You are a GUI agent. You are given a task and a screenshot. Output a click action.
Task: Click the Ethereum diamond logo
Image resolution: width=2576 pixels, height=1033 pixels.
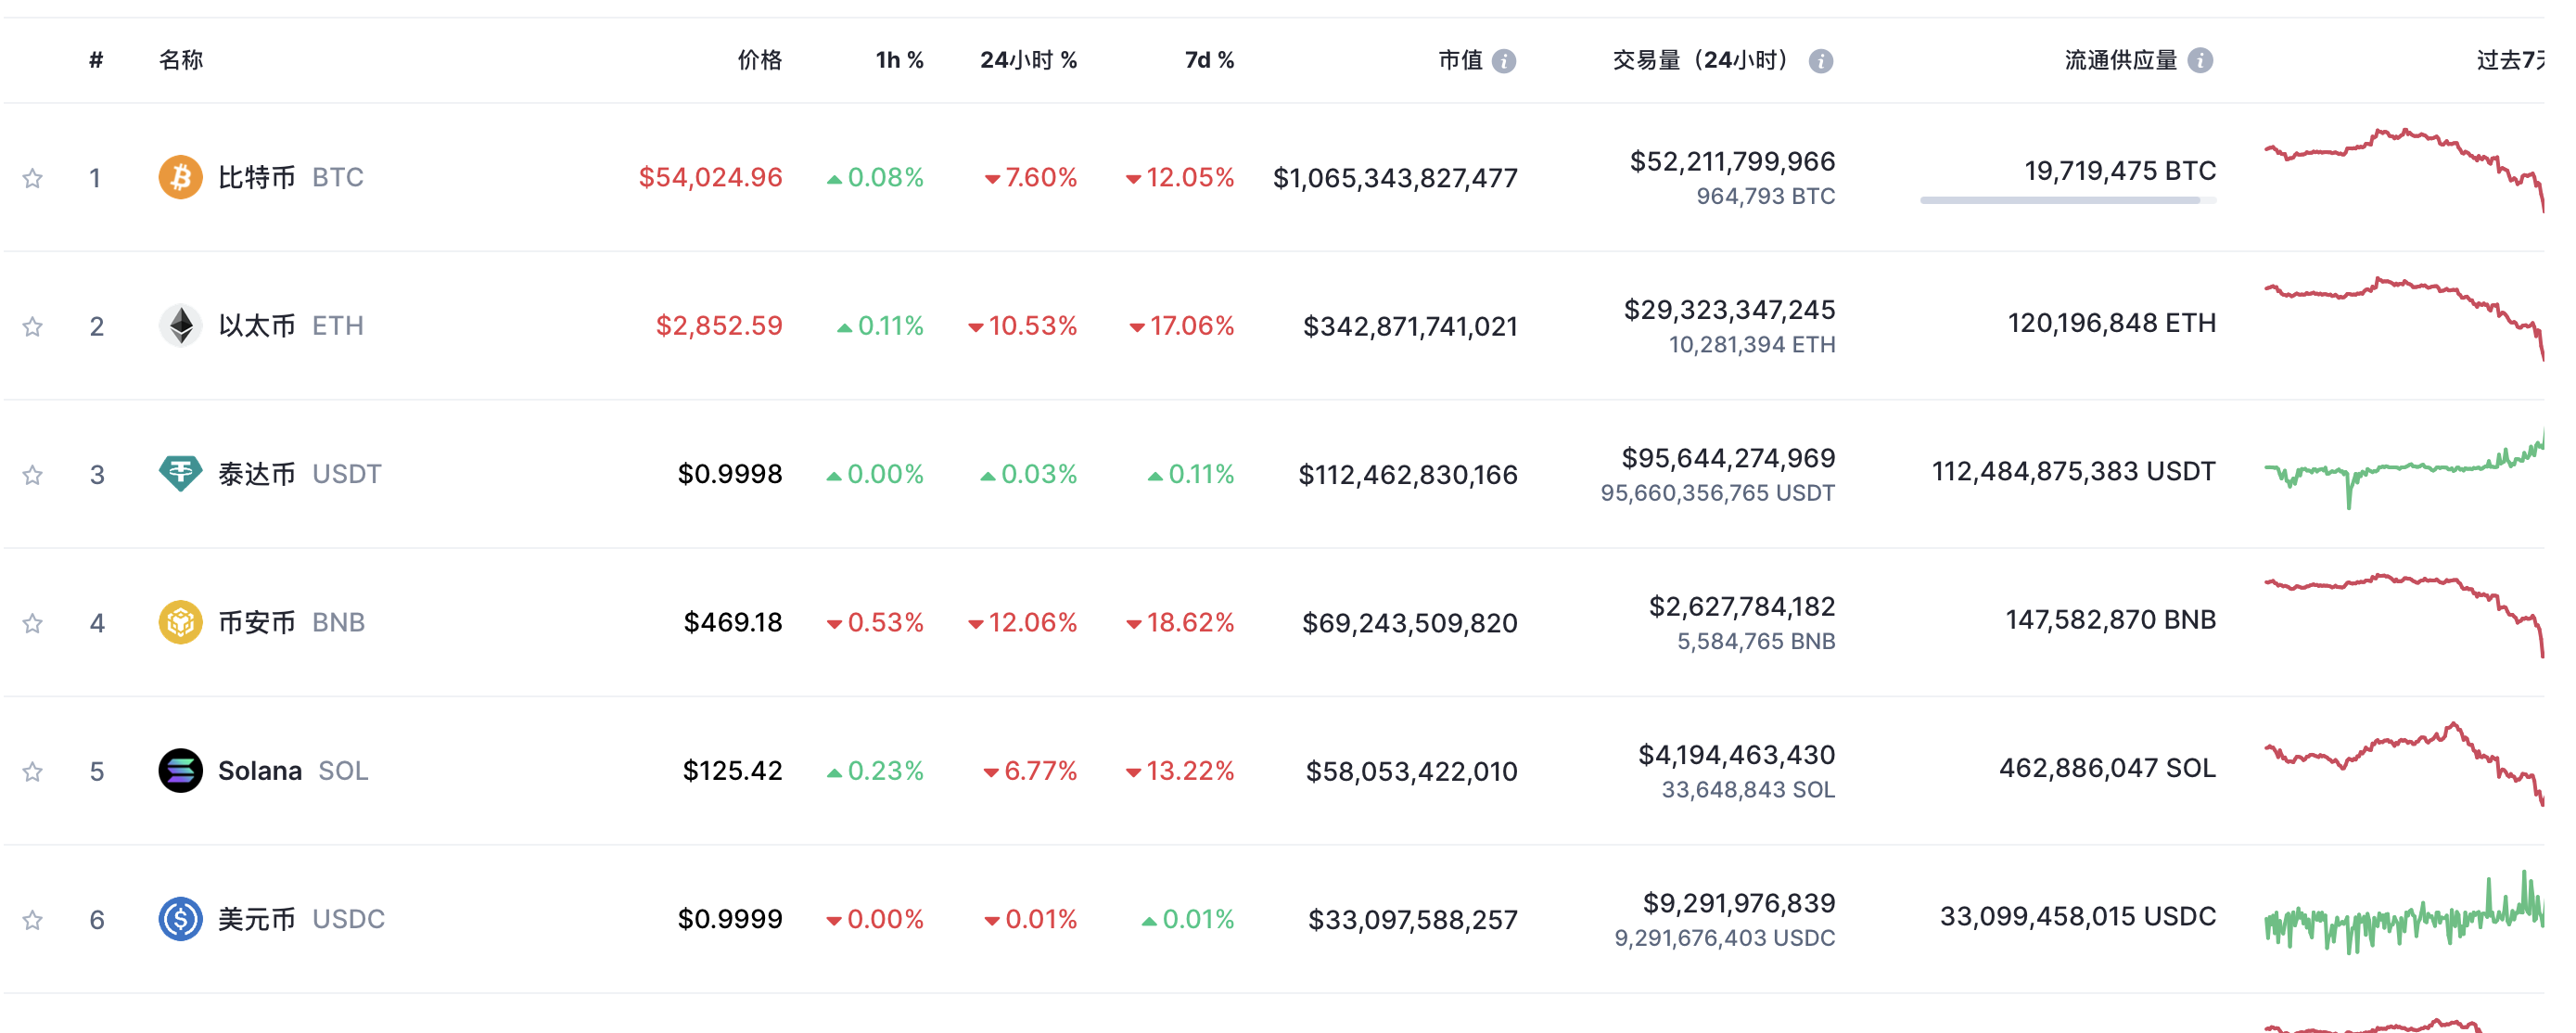(180, 325)
